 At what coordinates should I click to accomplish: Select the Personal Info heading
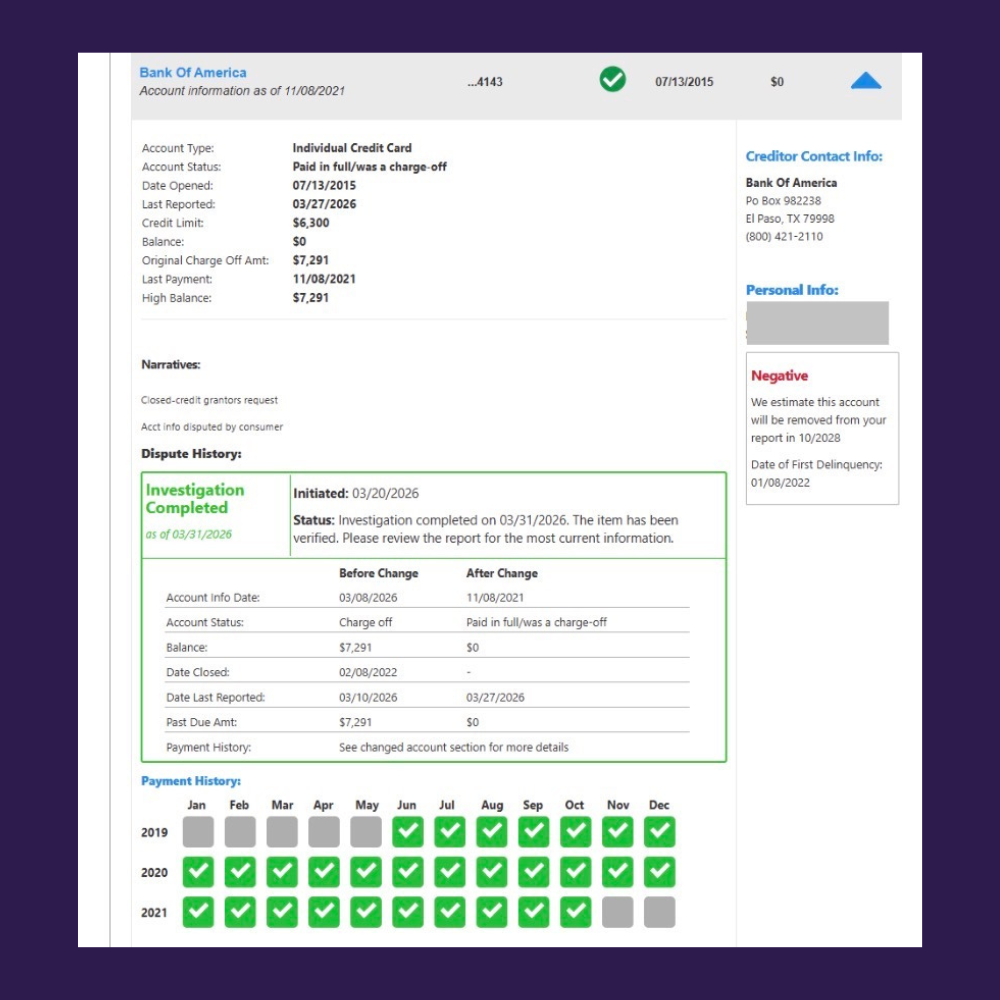tap(791, 290)
